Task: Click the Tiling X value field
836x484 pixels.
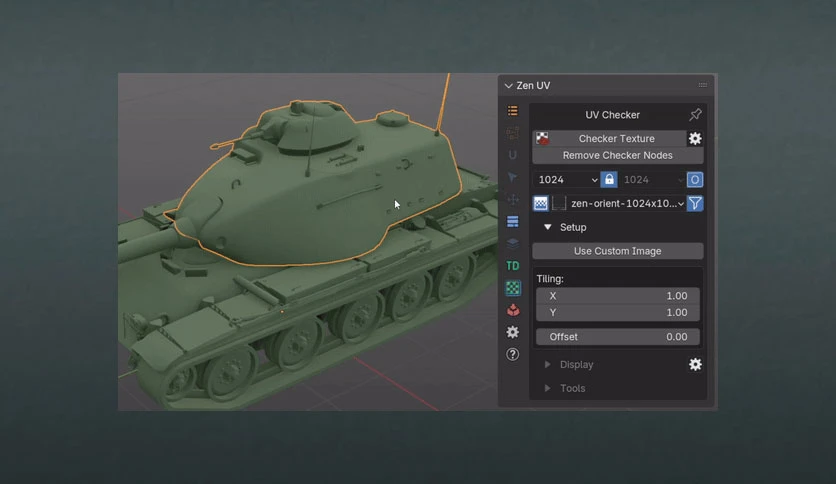Action: tap(617, 296)
